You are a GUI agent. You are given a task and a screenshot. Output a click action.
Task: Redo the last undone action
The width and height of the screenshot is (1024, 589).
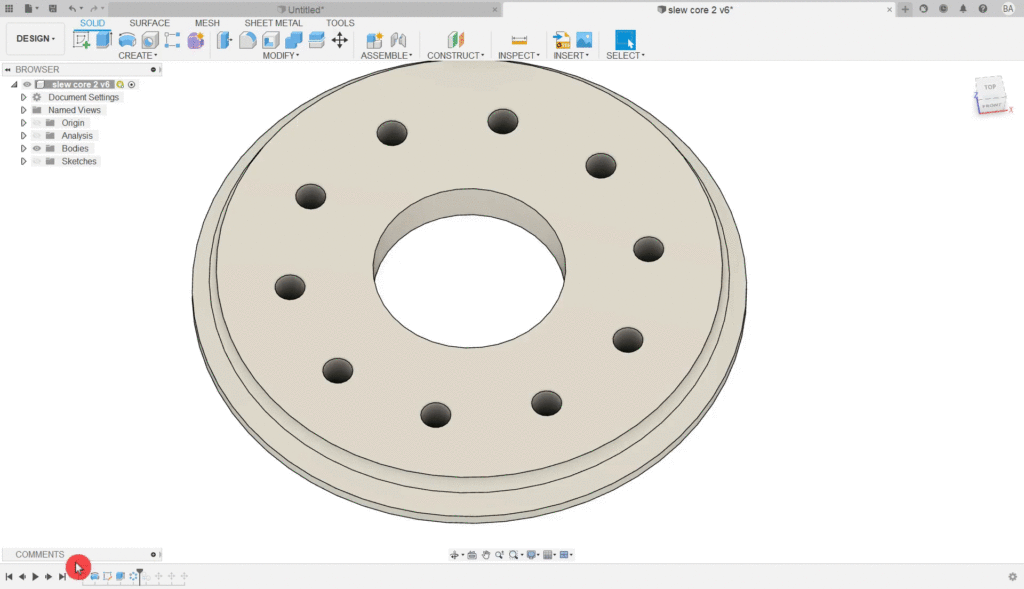(93, 9)
